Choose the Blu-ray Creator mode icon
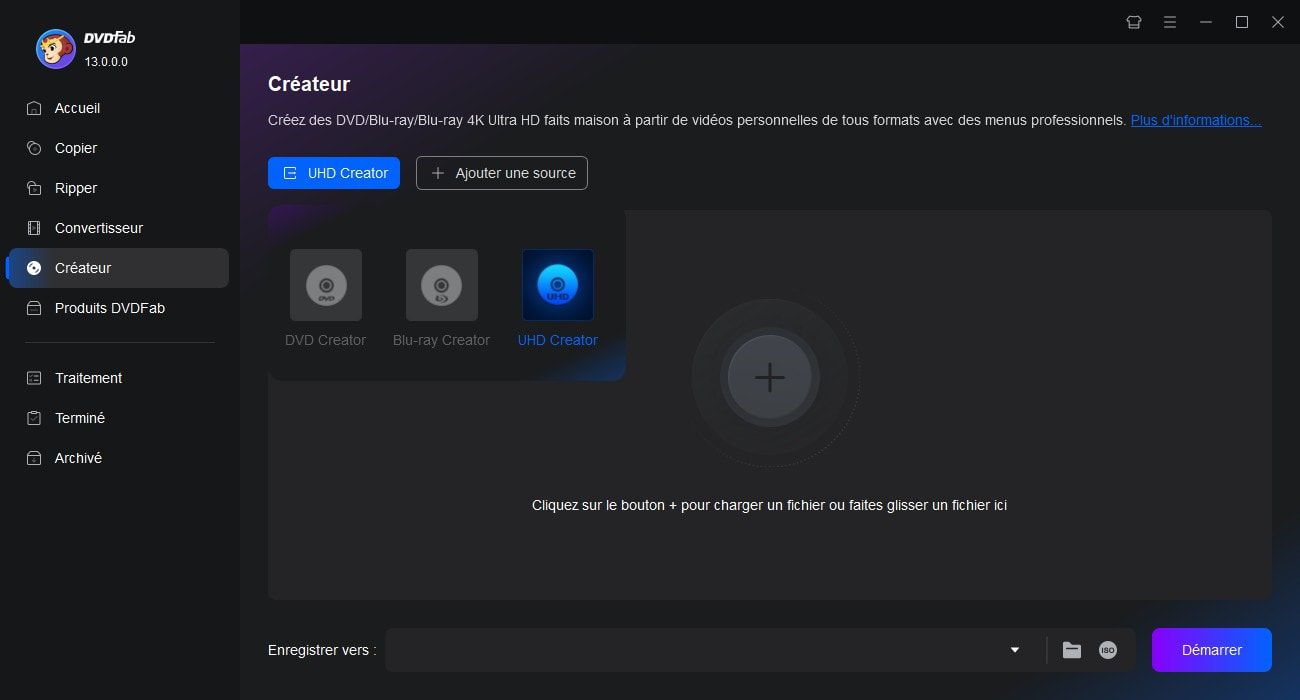Viewport: 1300px width, 700px height. (442, 285)
